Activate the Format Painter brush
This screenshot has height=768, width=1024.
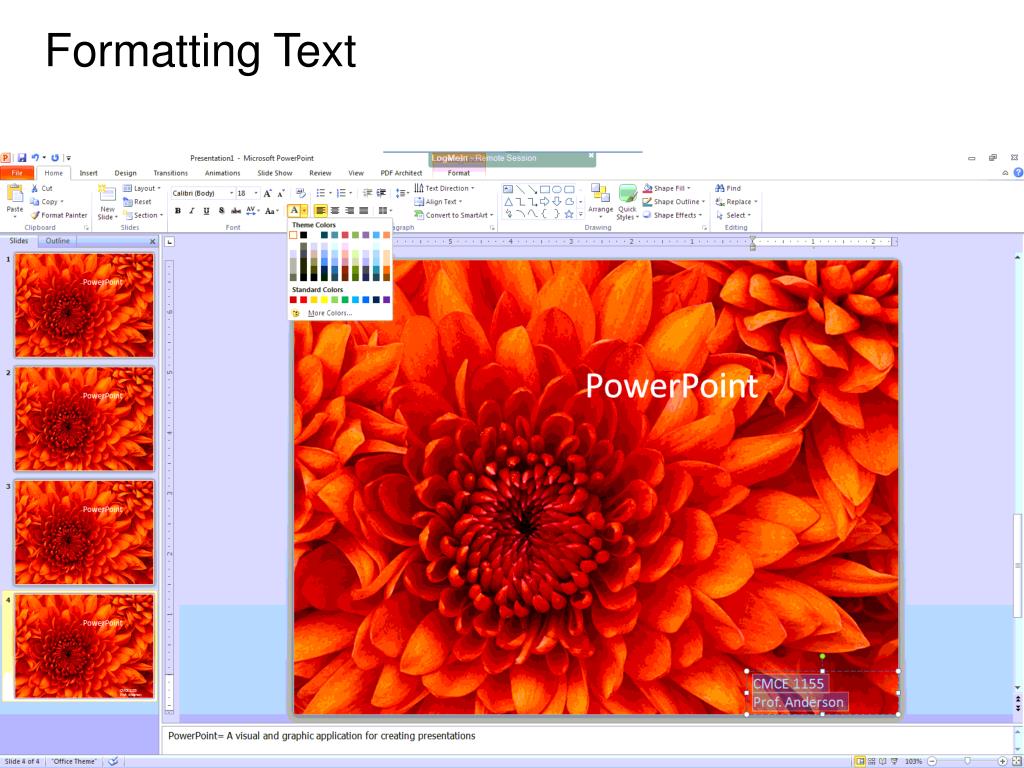[x=59, y=215]
